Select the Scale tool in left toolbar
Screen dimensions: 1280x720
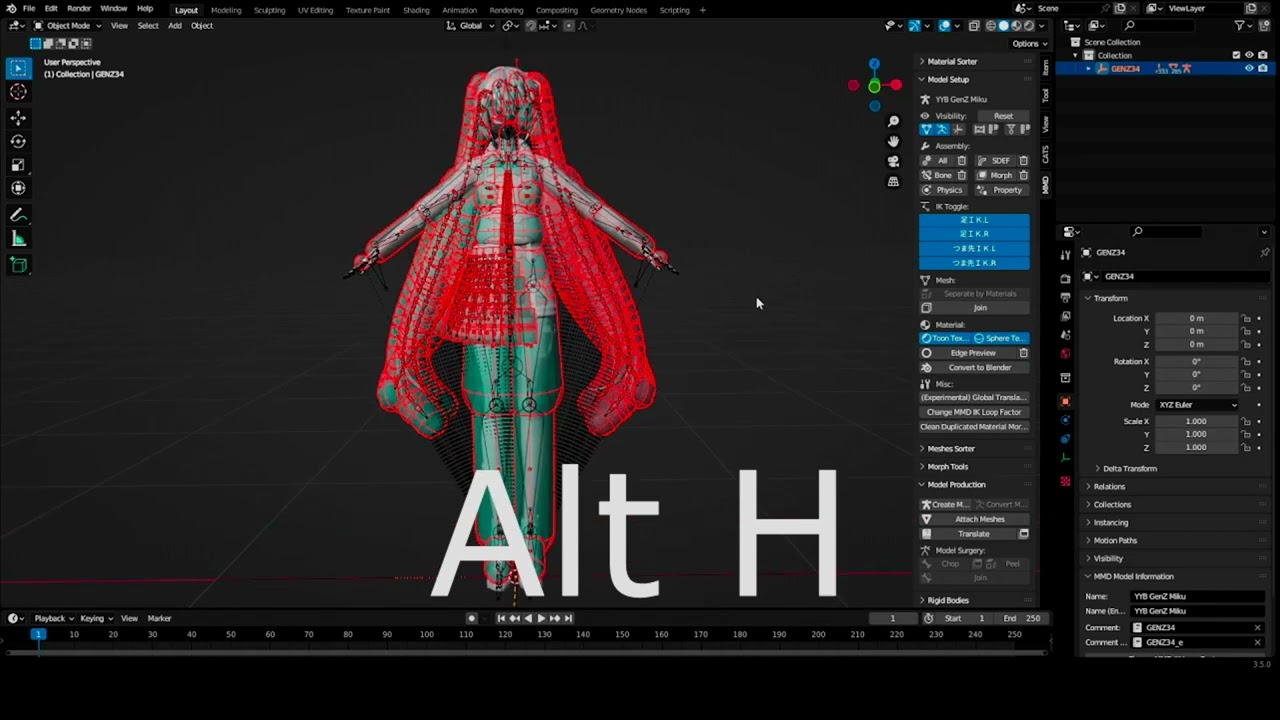tap(18, 165)
